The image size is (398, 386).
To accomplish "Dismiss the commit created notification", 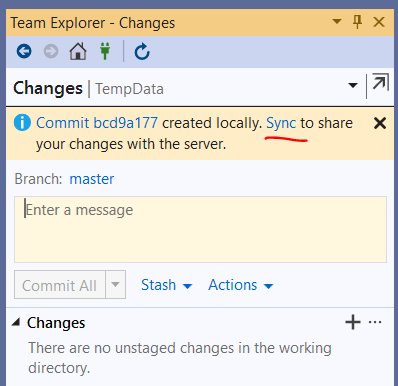I will point(380,123).
